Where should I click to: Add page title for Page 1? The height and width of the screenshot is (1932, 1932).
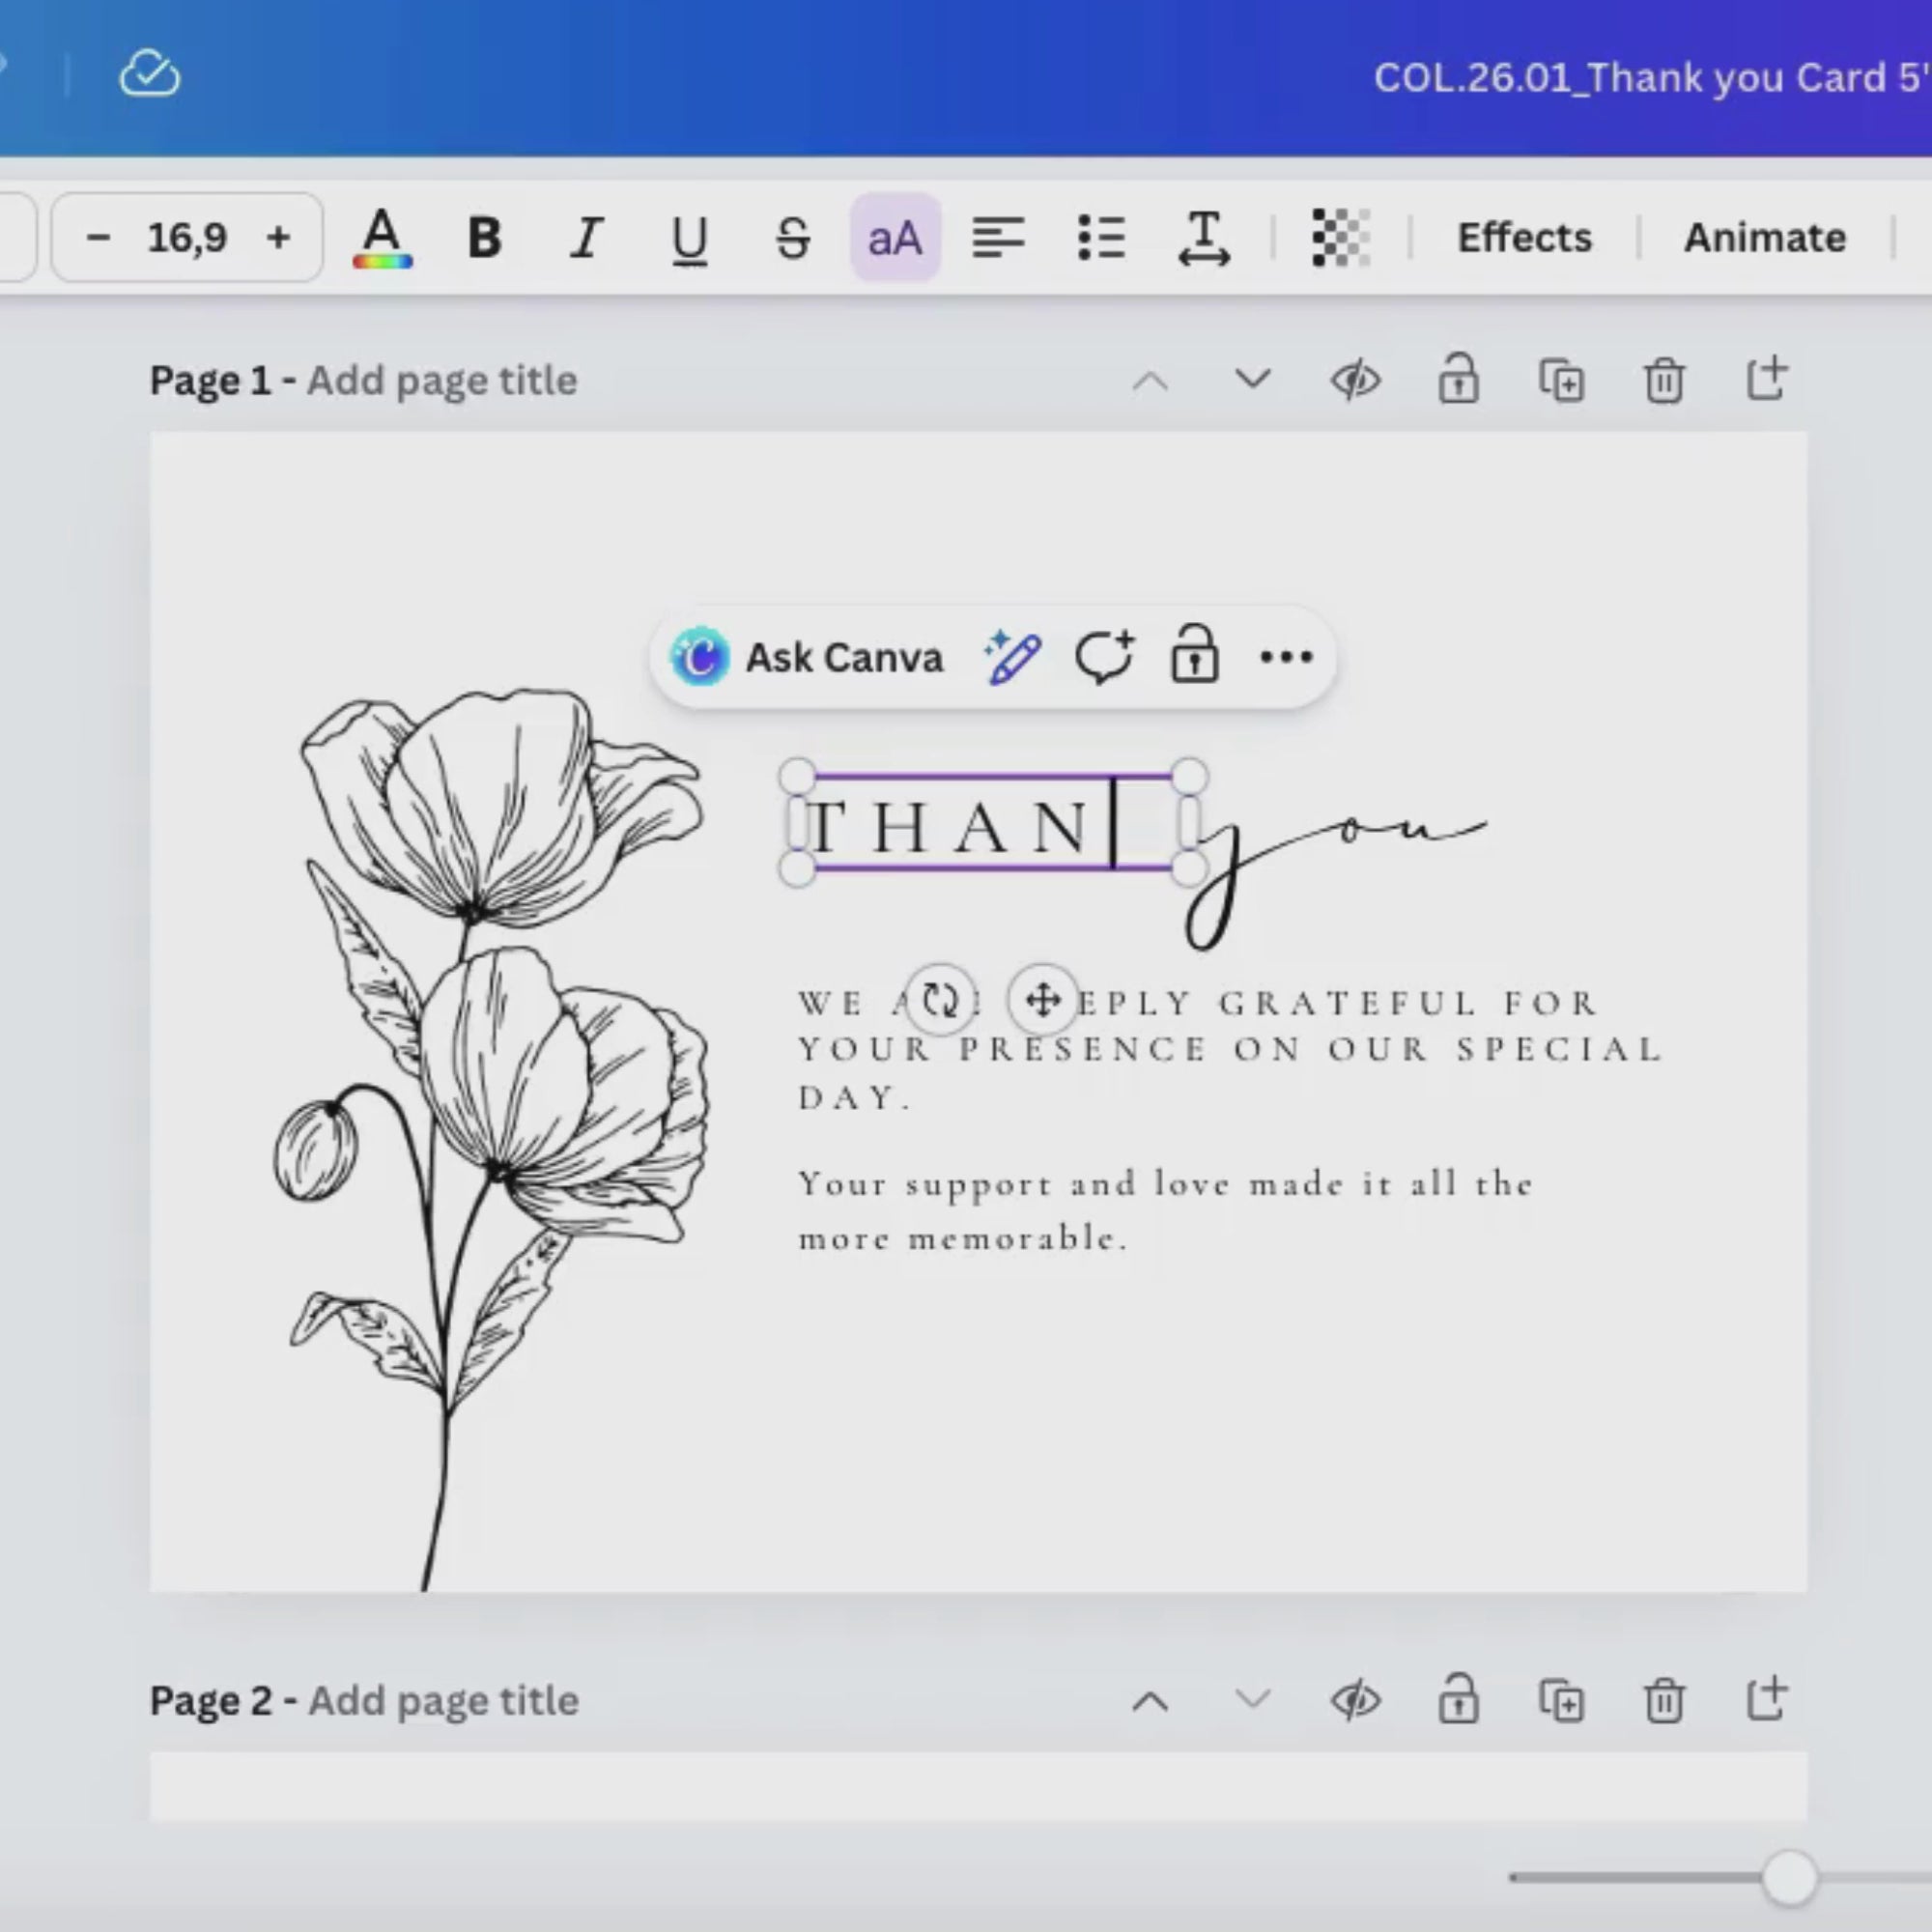tap(442, 381)
